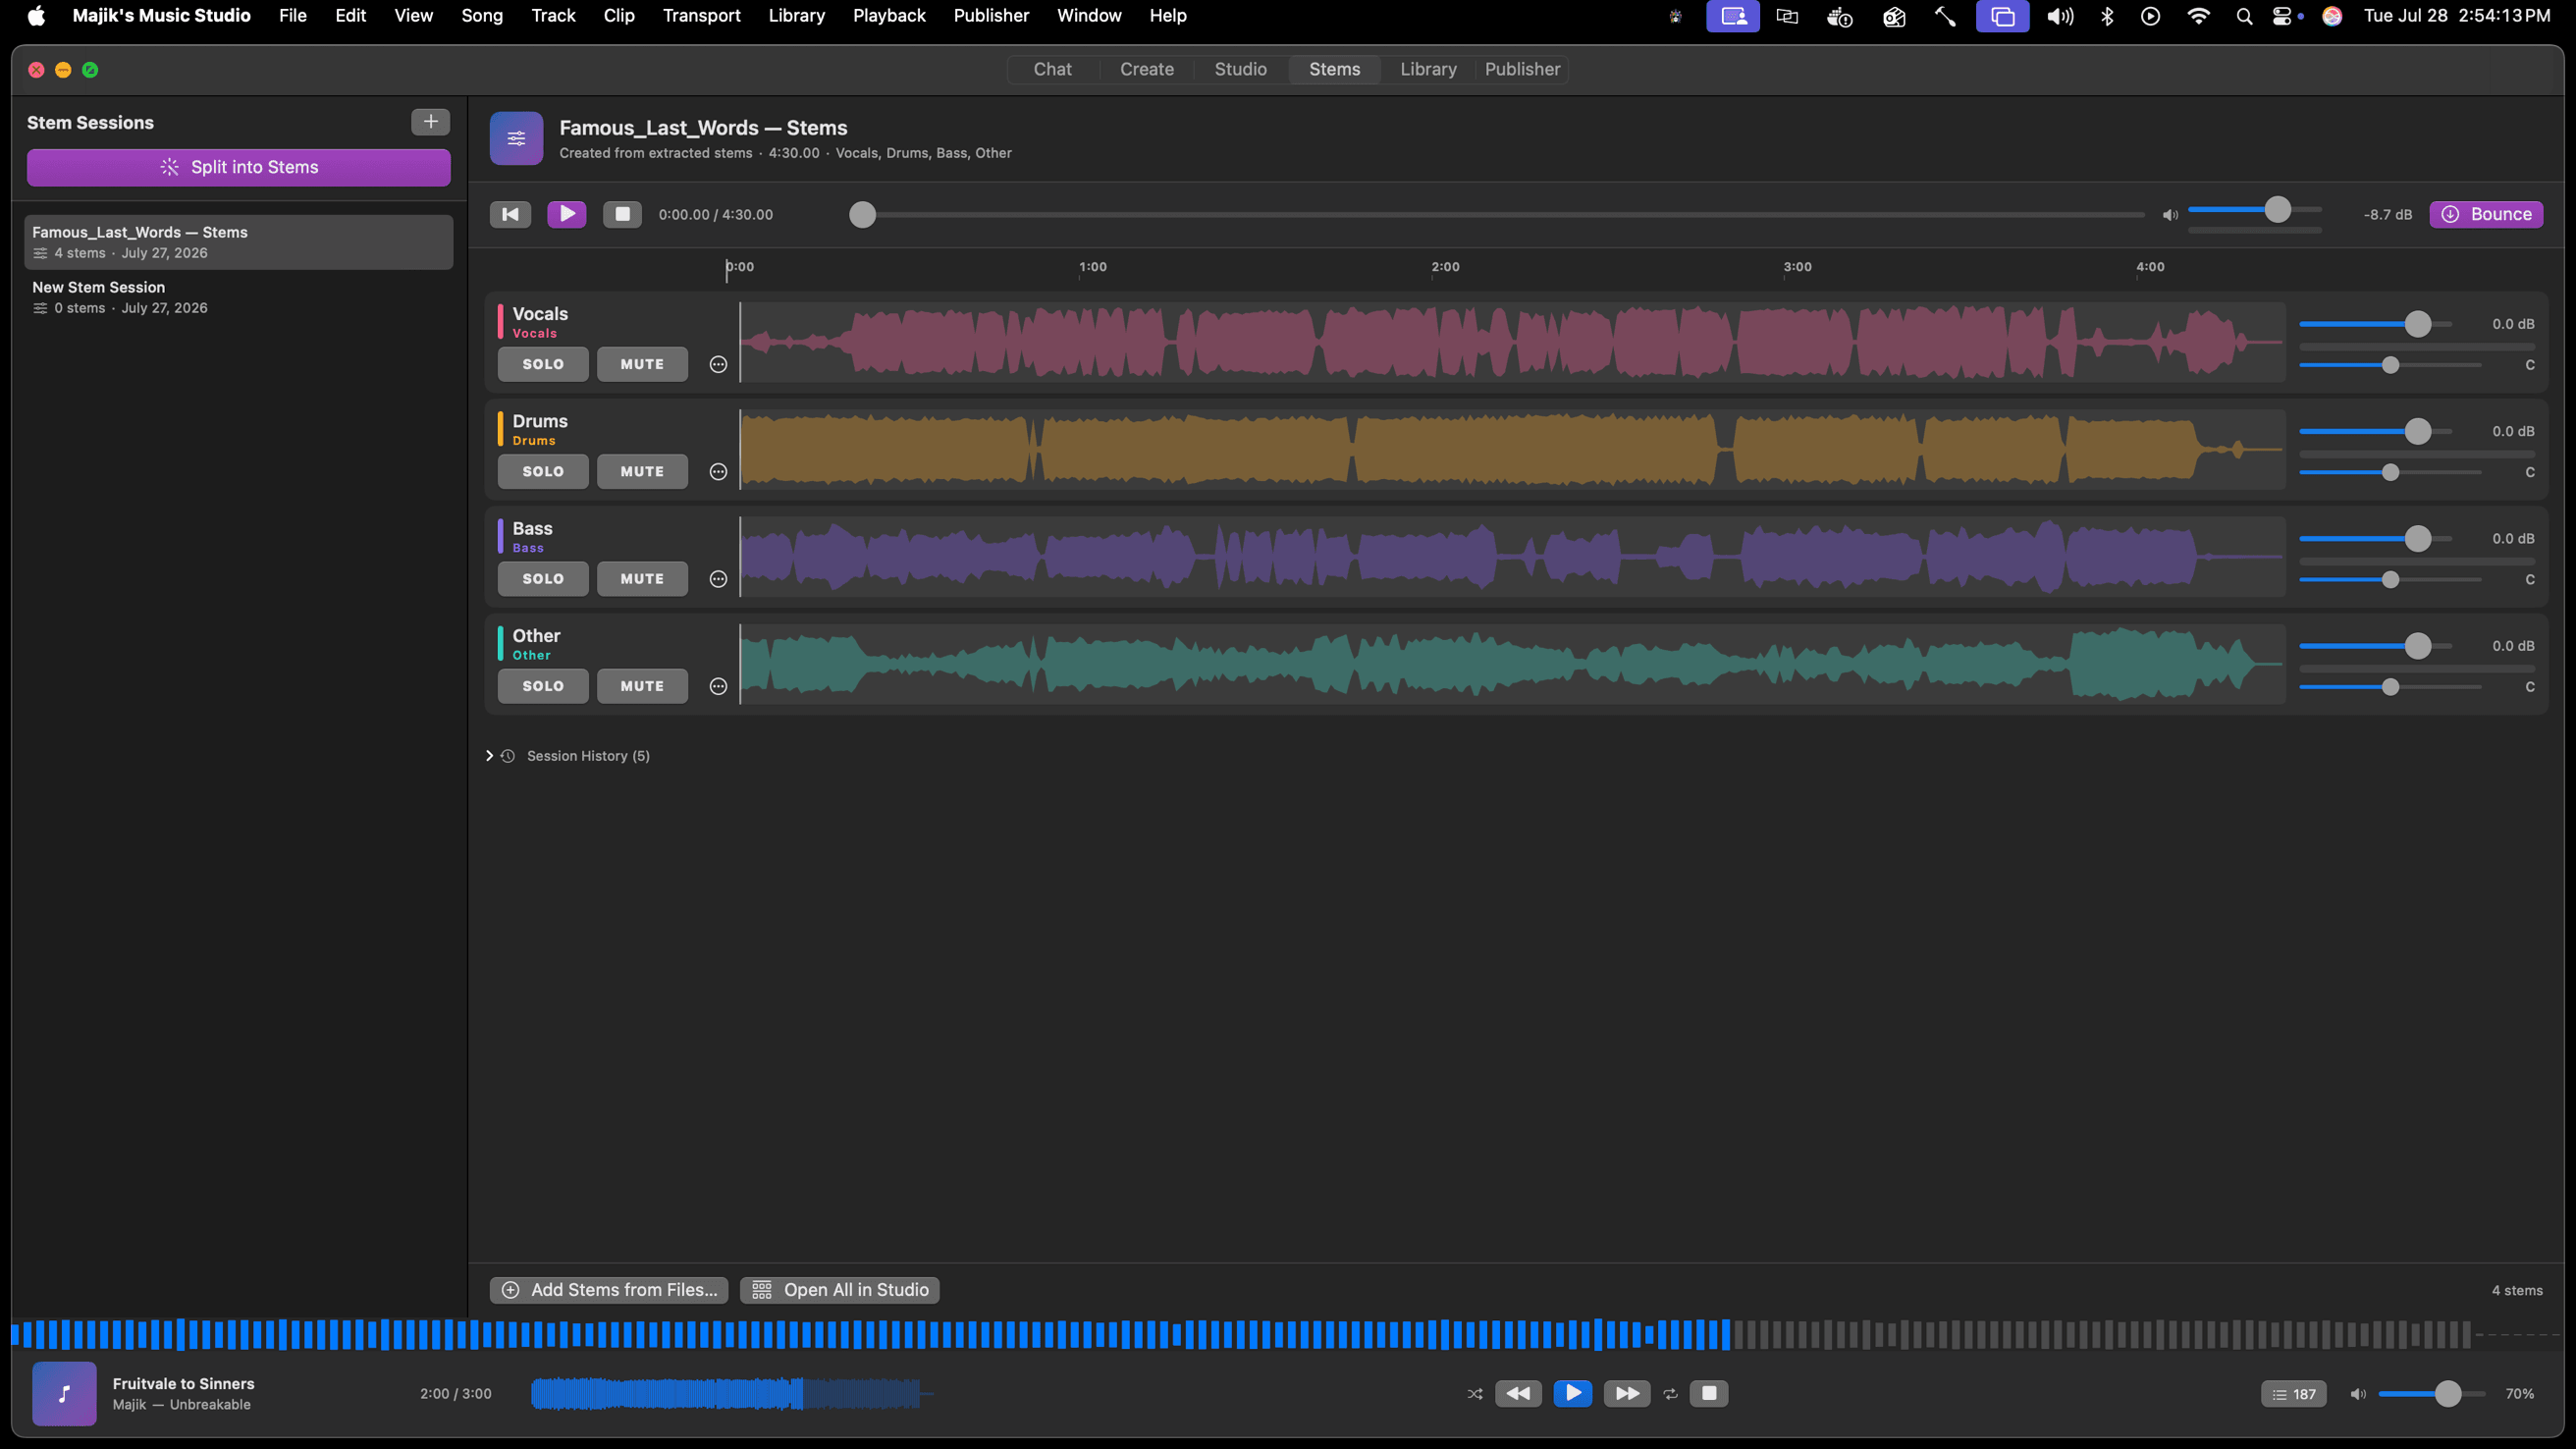The height and width of the screenshot is (1449, 2576).
Task: Toggle shuffle in the bottom player
Action: [1475, 1394]
